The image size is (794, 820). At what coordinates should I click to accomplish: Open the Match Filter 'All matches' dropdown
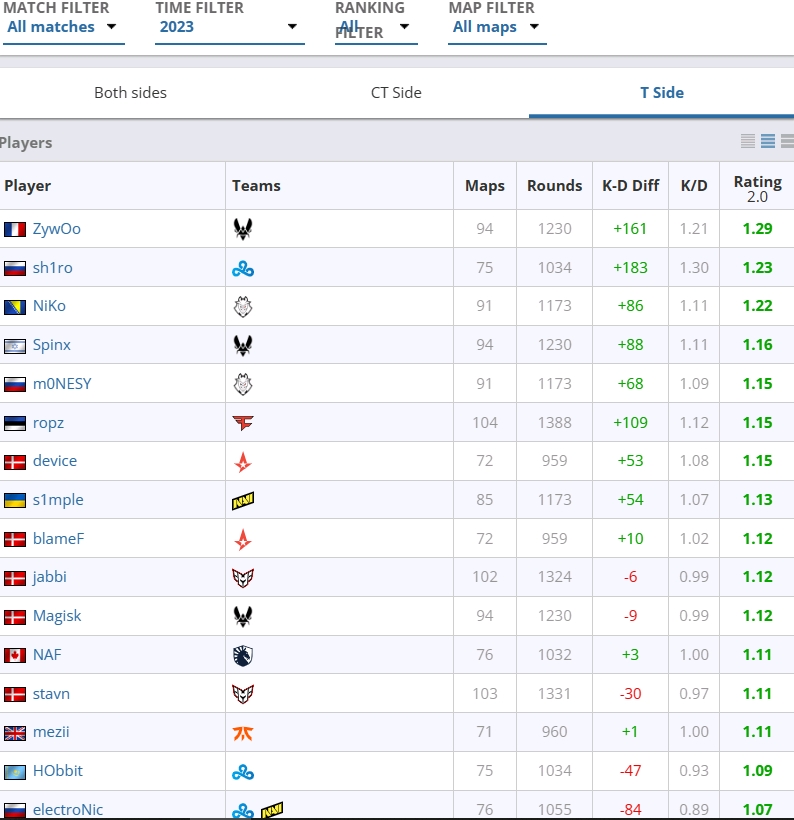(x=64, y=27)
